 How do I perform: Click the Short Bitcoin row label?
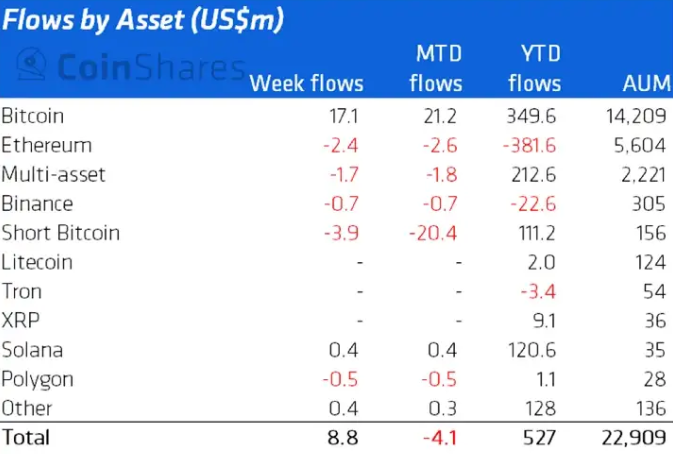pyautogui.click(x=61, y=233)
